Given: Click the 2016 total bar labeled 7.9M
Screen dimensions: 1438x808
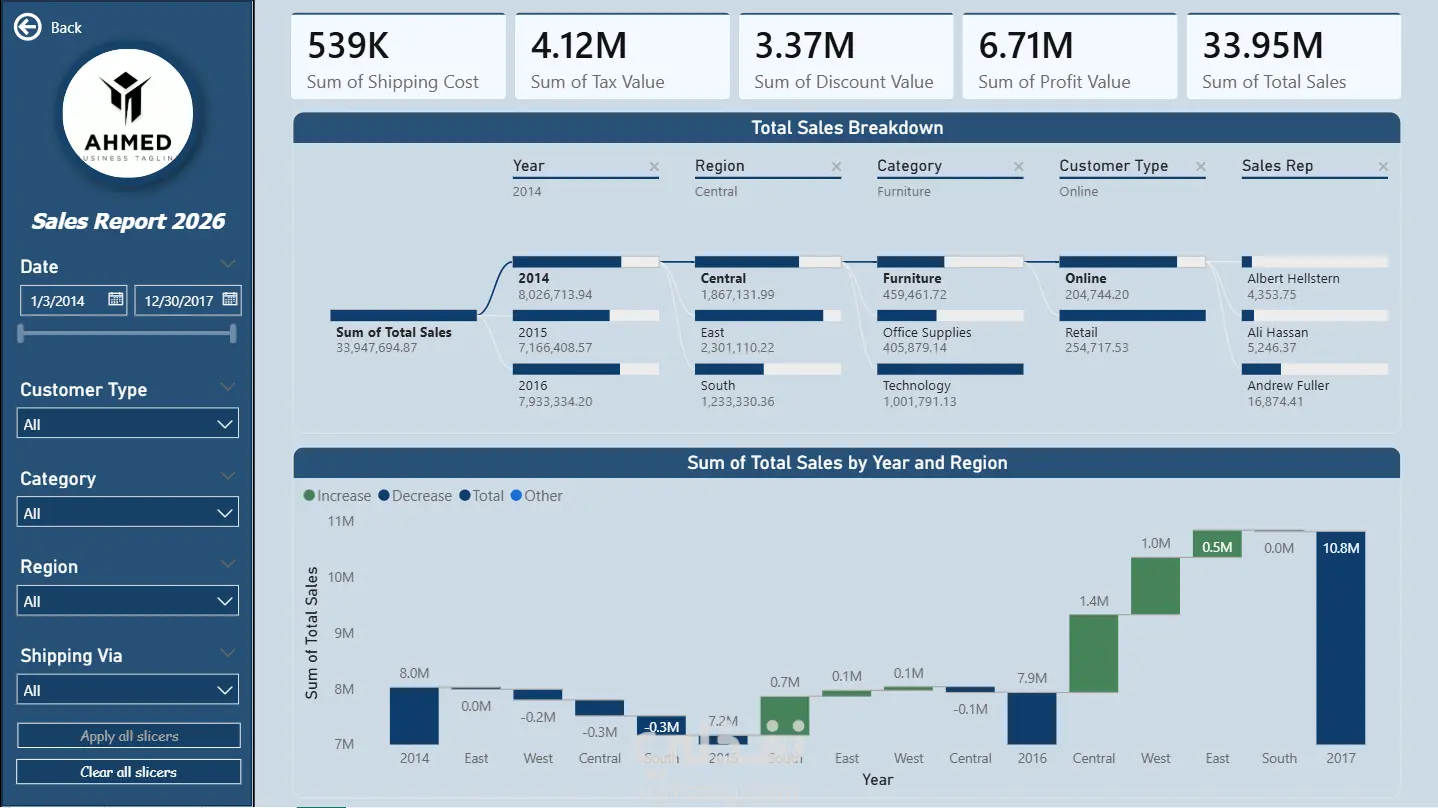Looking at the screenshot, I should click(1032, 718).
